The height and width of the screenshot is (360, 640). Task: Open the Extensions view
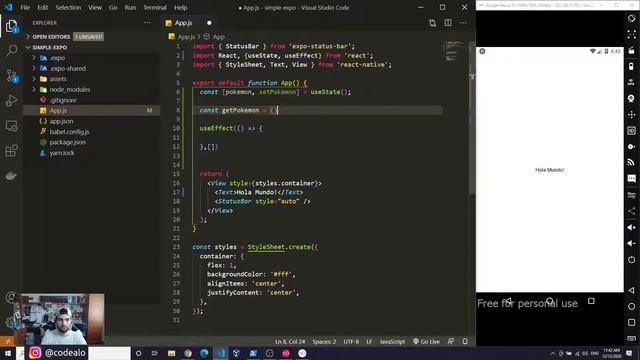click(11, 151)
